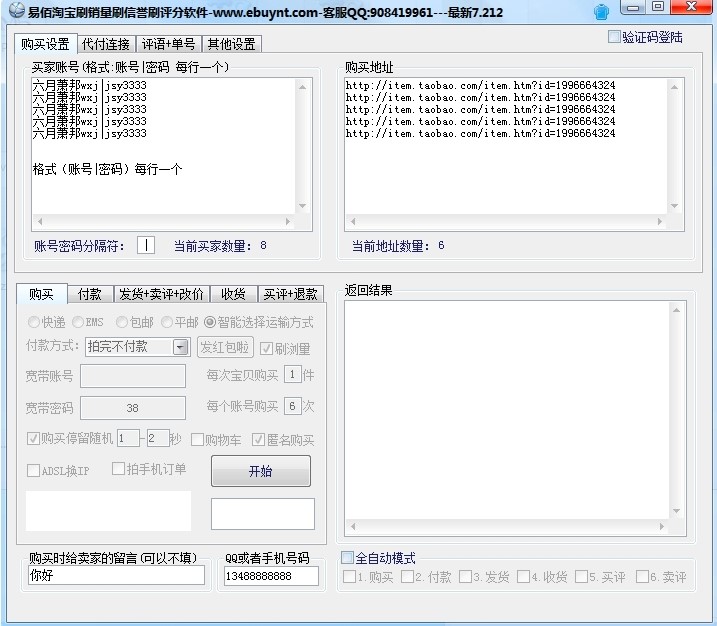
Task: Enable 全自动模式 checkbox
Action: [348, 557]
